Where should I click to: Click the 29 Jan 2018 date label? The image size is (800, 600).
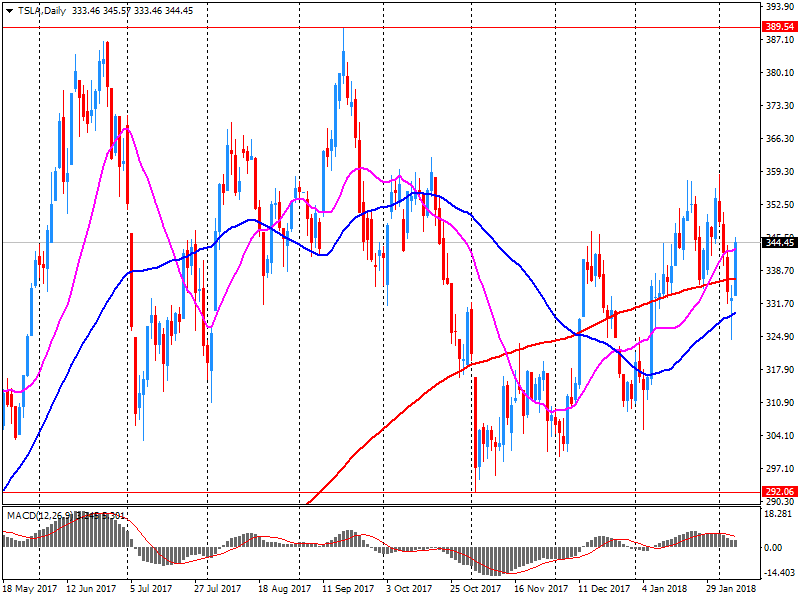(731, 589)
